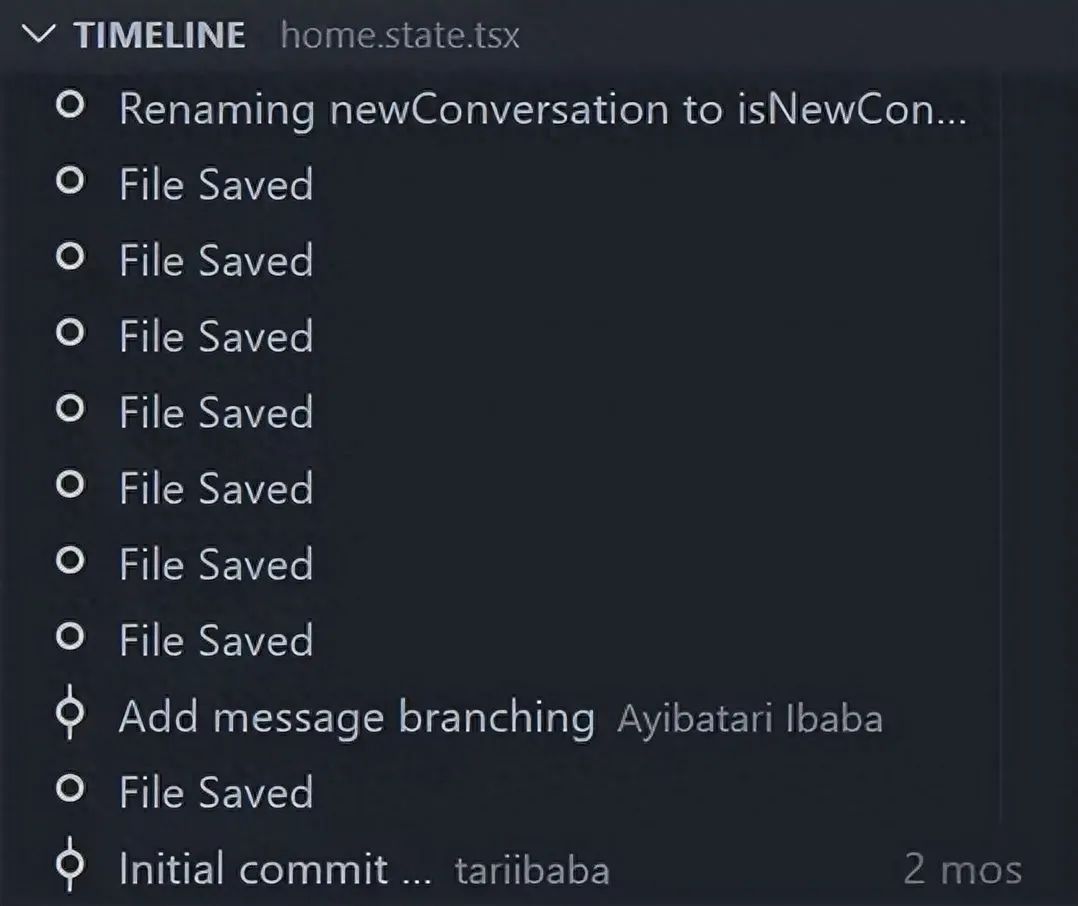Click the 2 mos timestamp

962,869
